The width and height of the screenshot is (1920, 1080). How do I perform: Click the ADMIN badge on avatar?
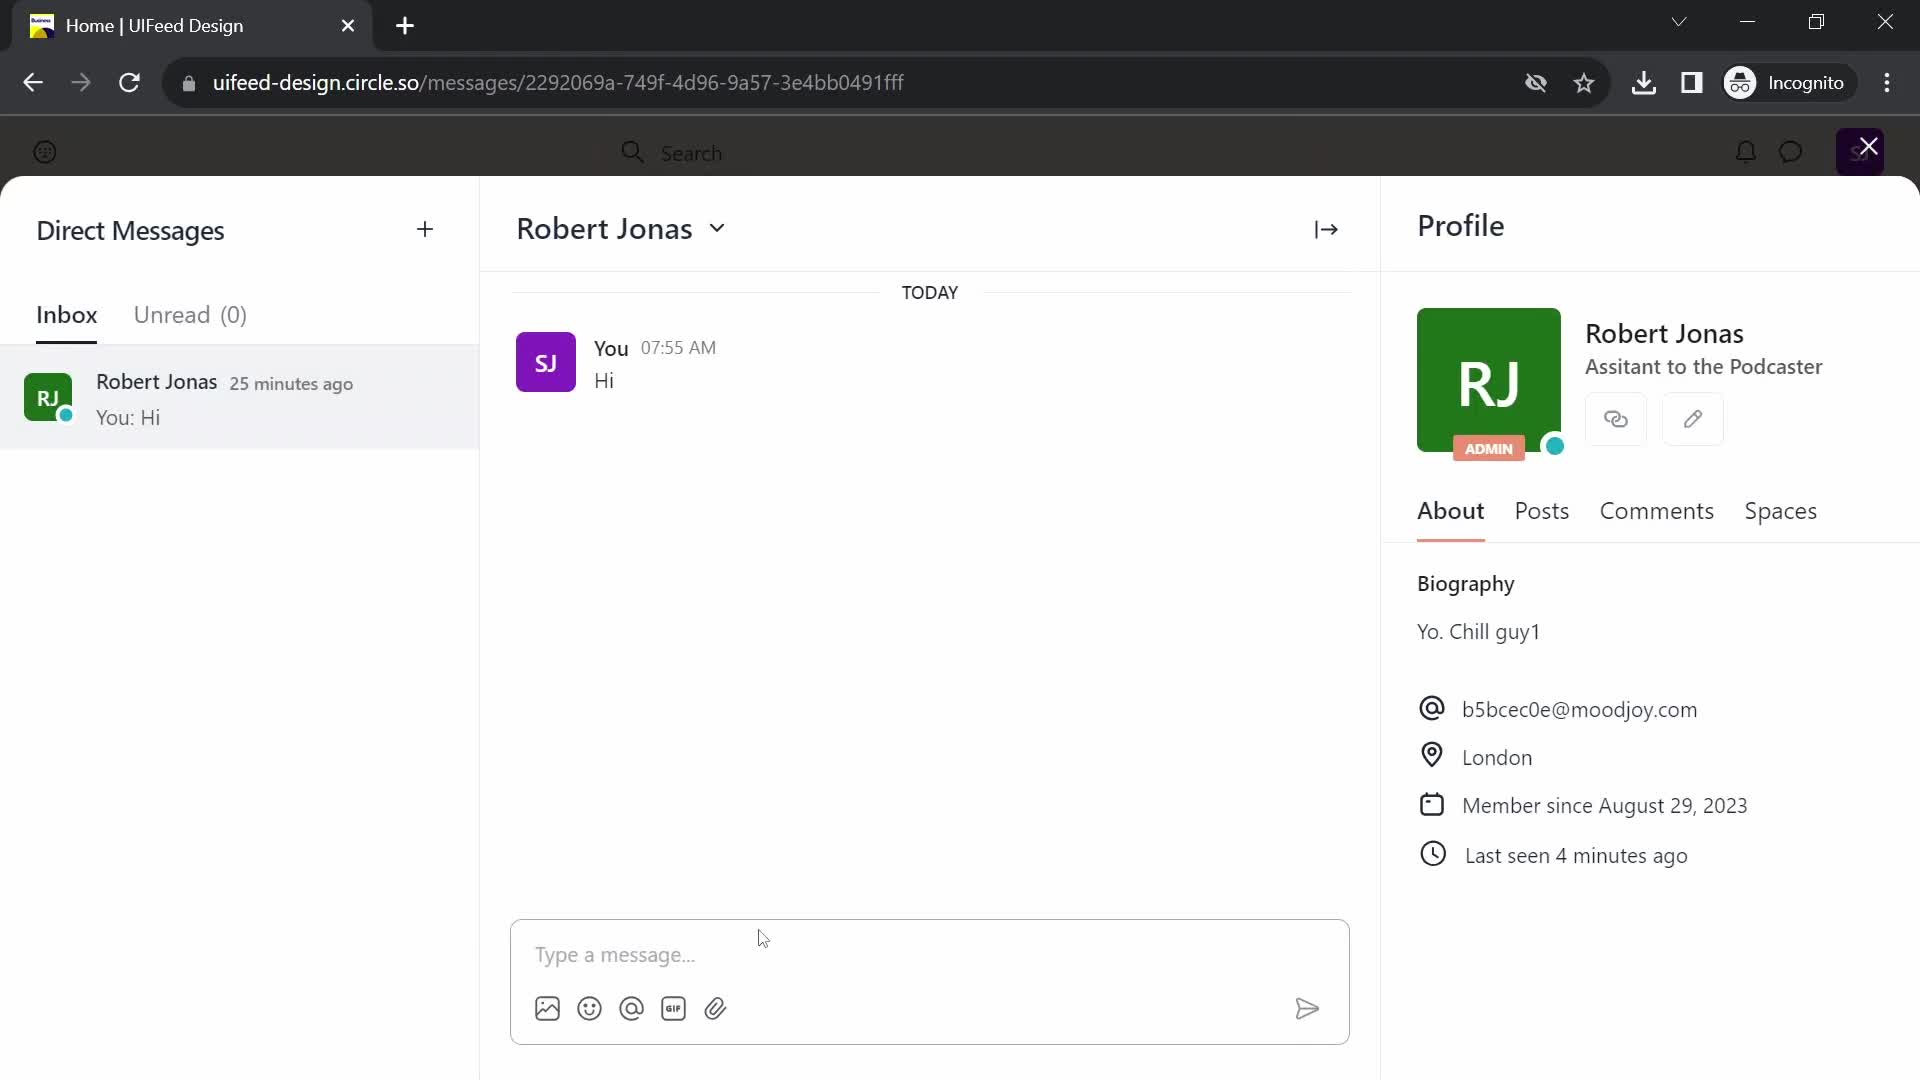coord(1488,449)
